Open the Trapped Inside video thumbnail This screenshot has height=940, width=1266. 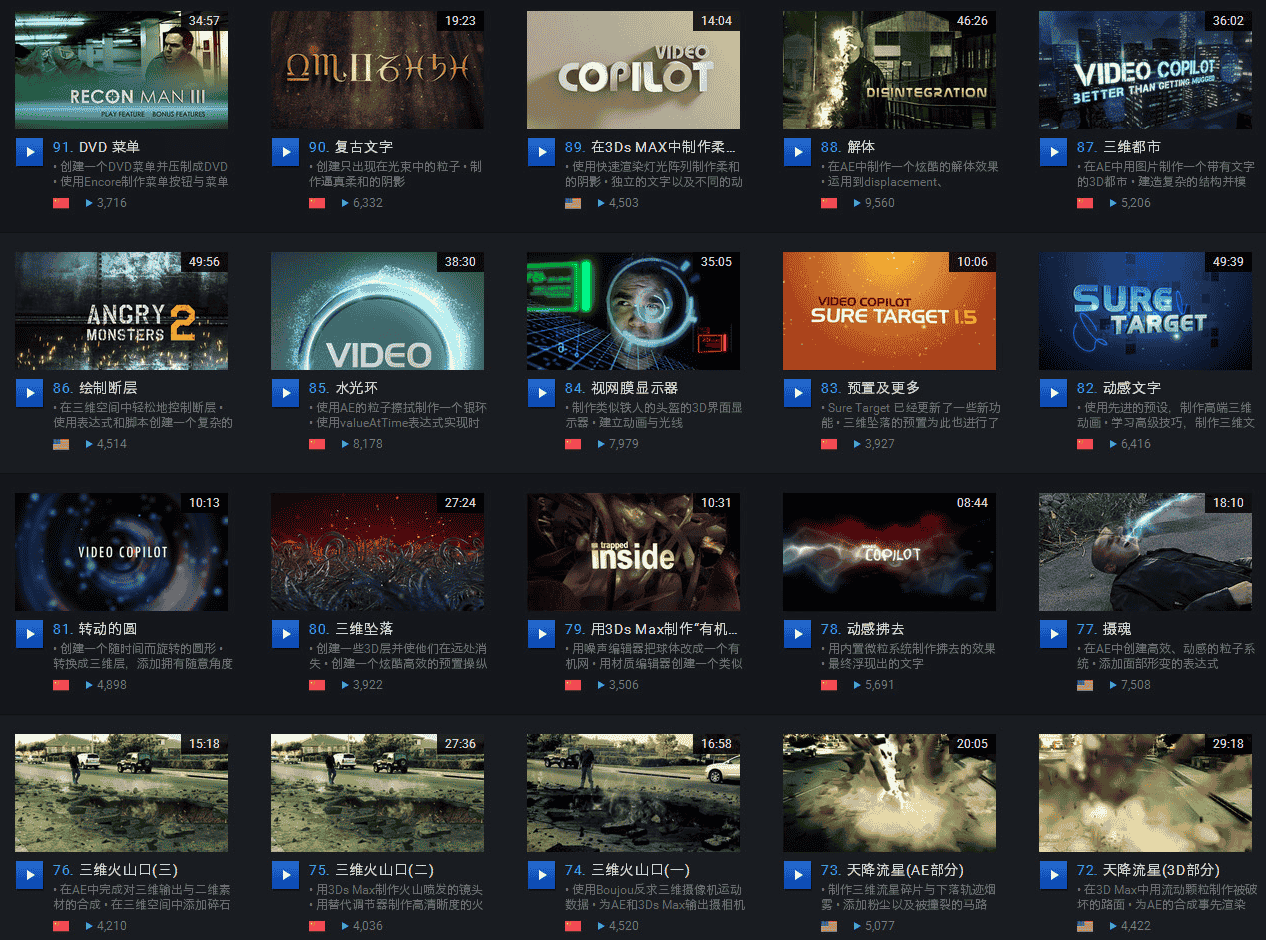[x=634, y=552]
